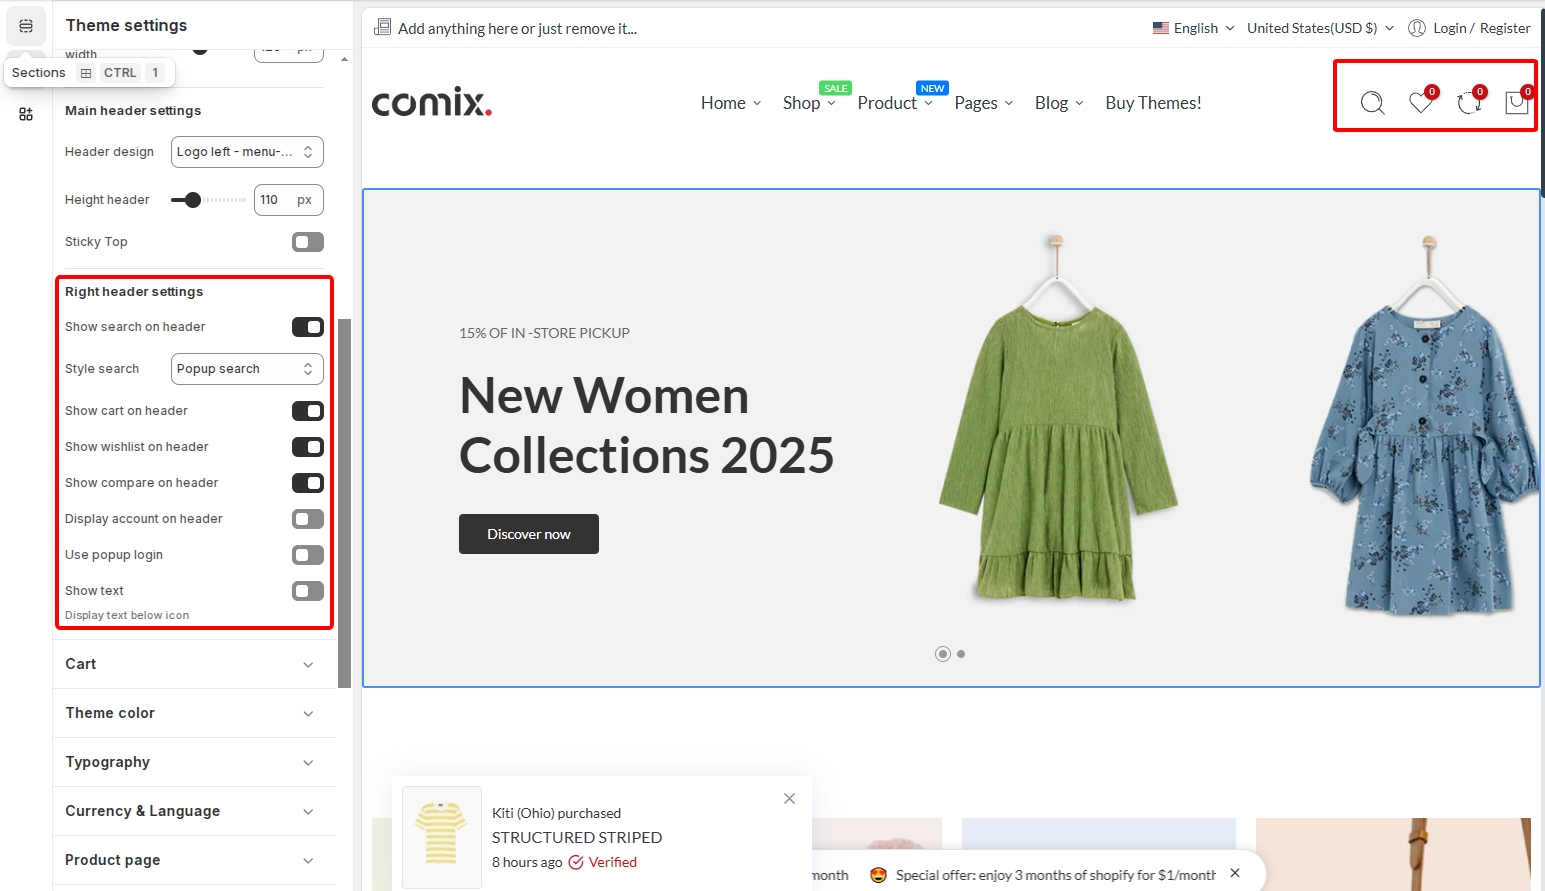Enable Display account on header
Image resolution: width=1545 pixels, height=891 pixels.
(307, 519)
